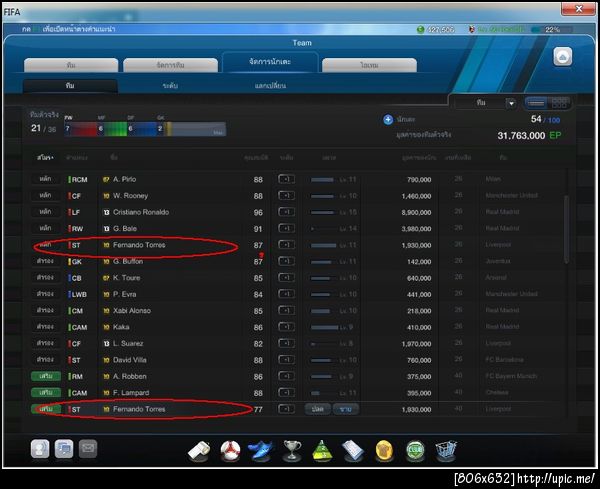Open the gold coin icon in bottom toolbar
Viewport: 600px width, 489px height.
point(384,451)
